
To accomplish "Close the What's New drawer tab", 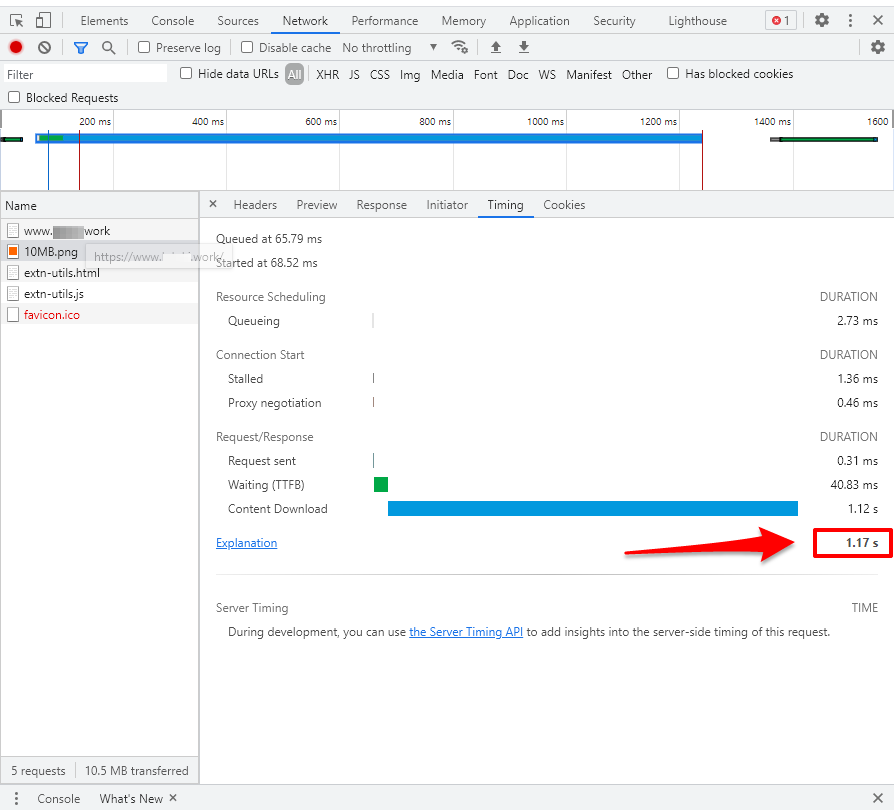I will (173, 797).
